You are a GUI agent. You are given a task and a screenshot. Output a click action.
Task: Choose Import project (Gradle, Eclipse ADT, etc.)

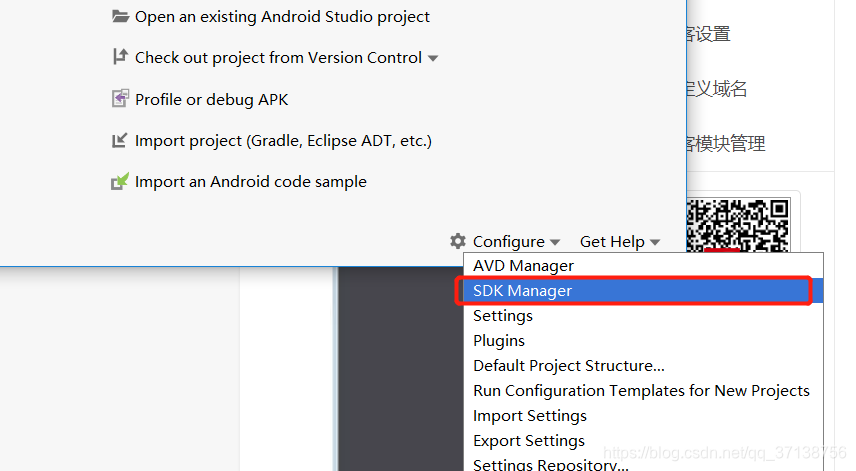(283, 141)
